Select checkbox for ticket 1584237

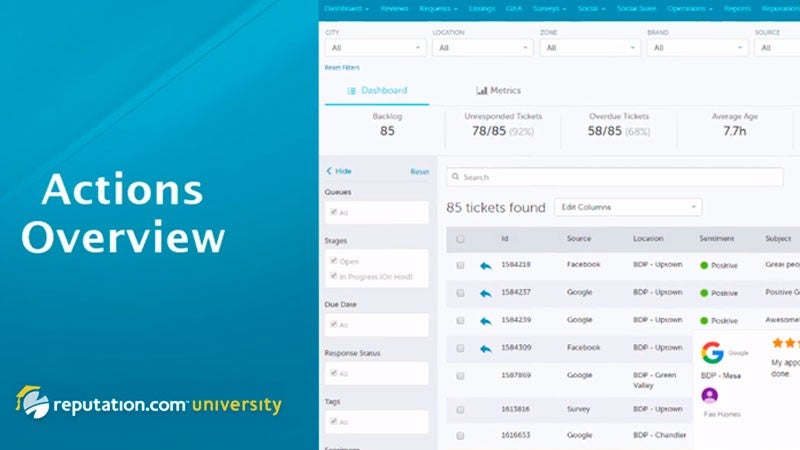click(460, 293)
